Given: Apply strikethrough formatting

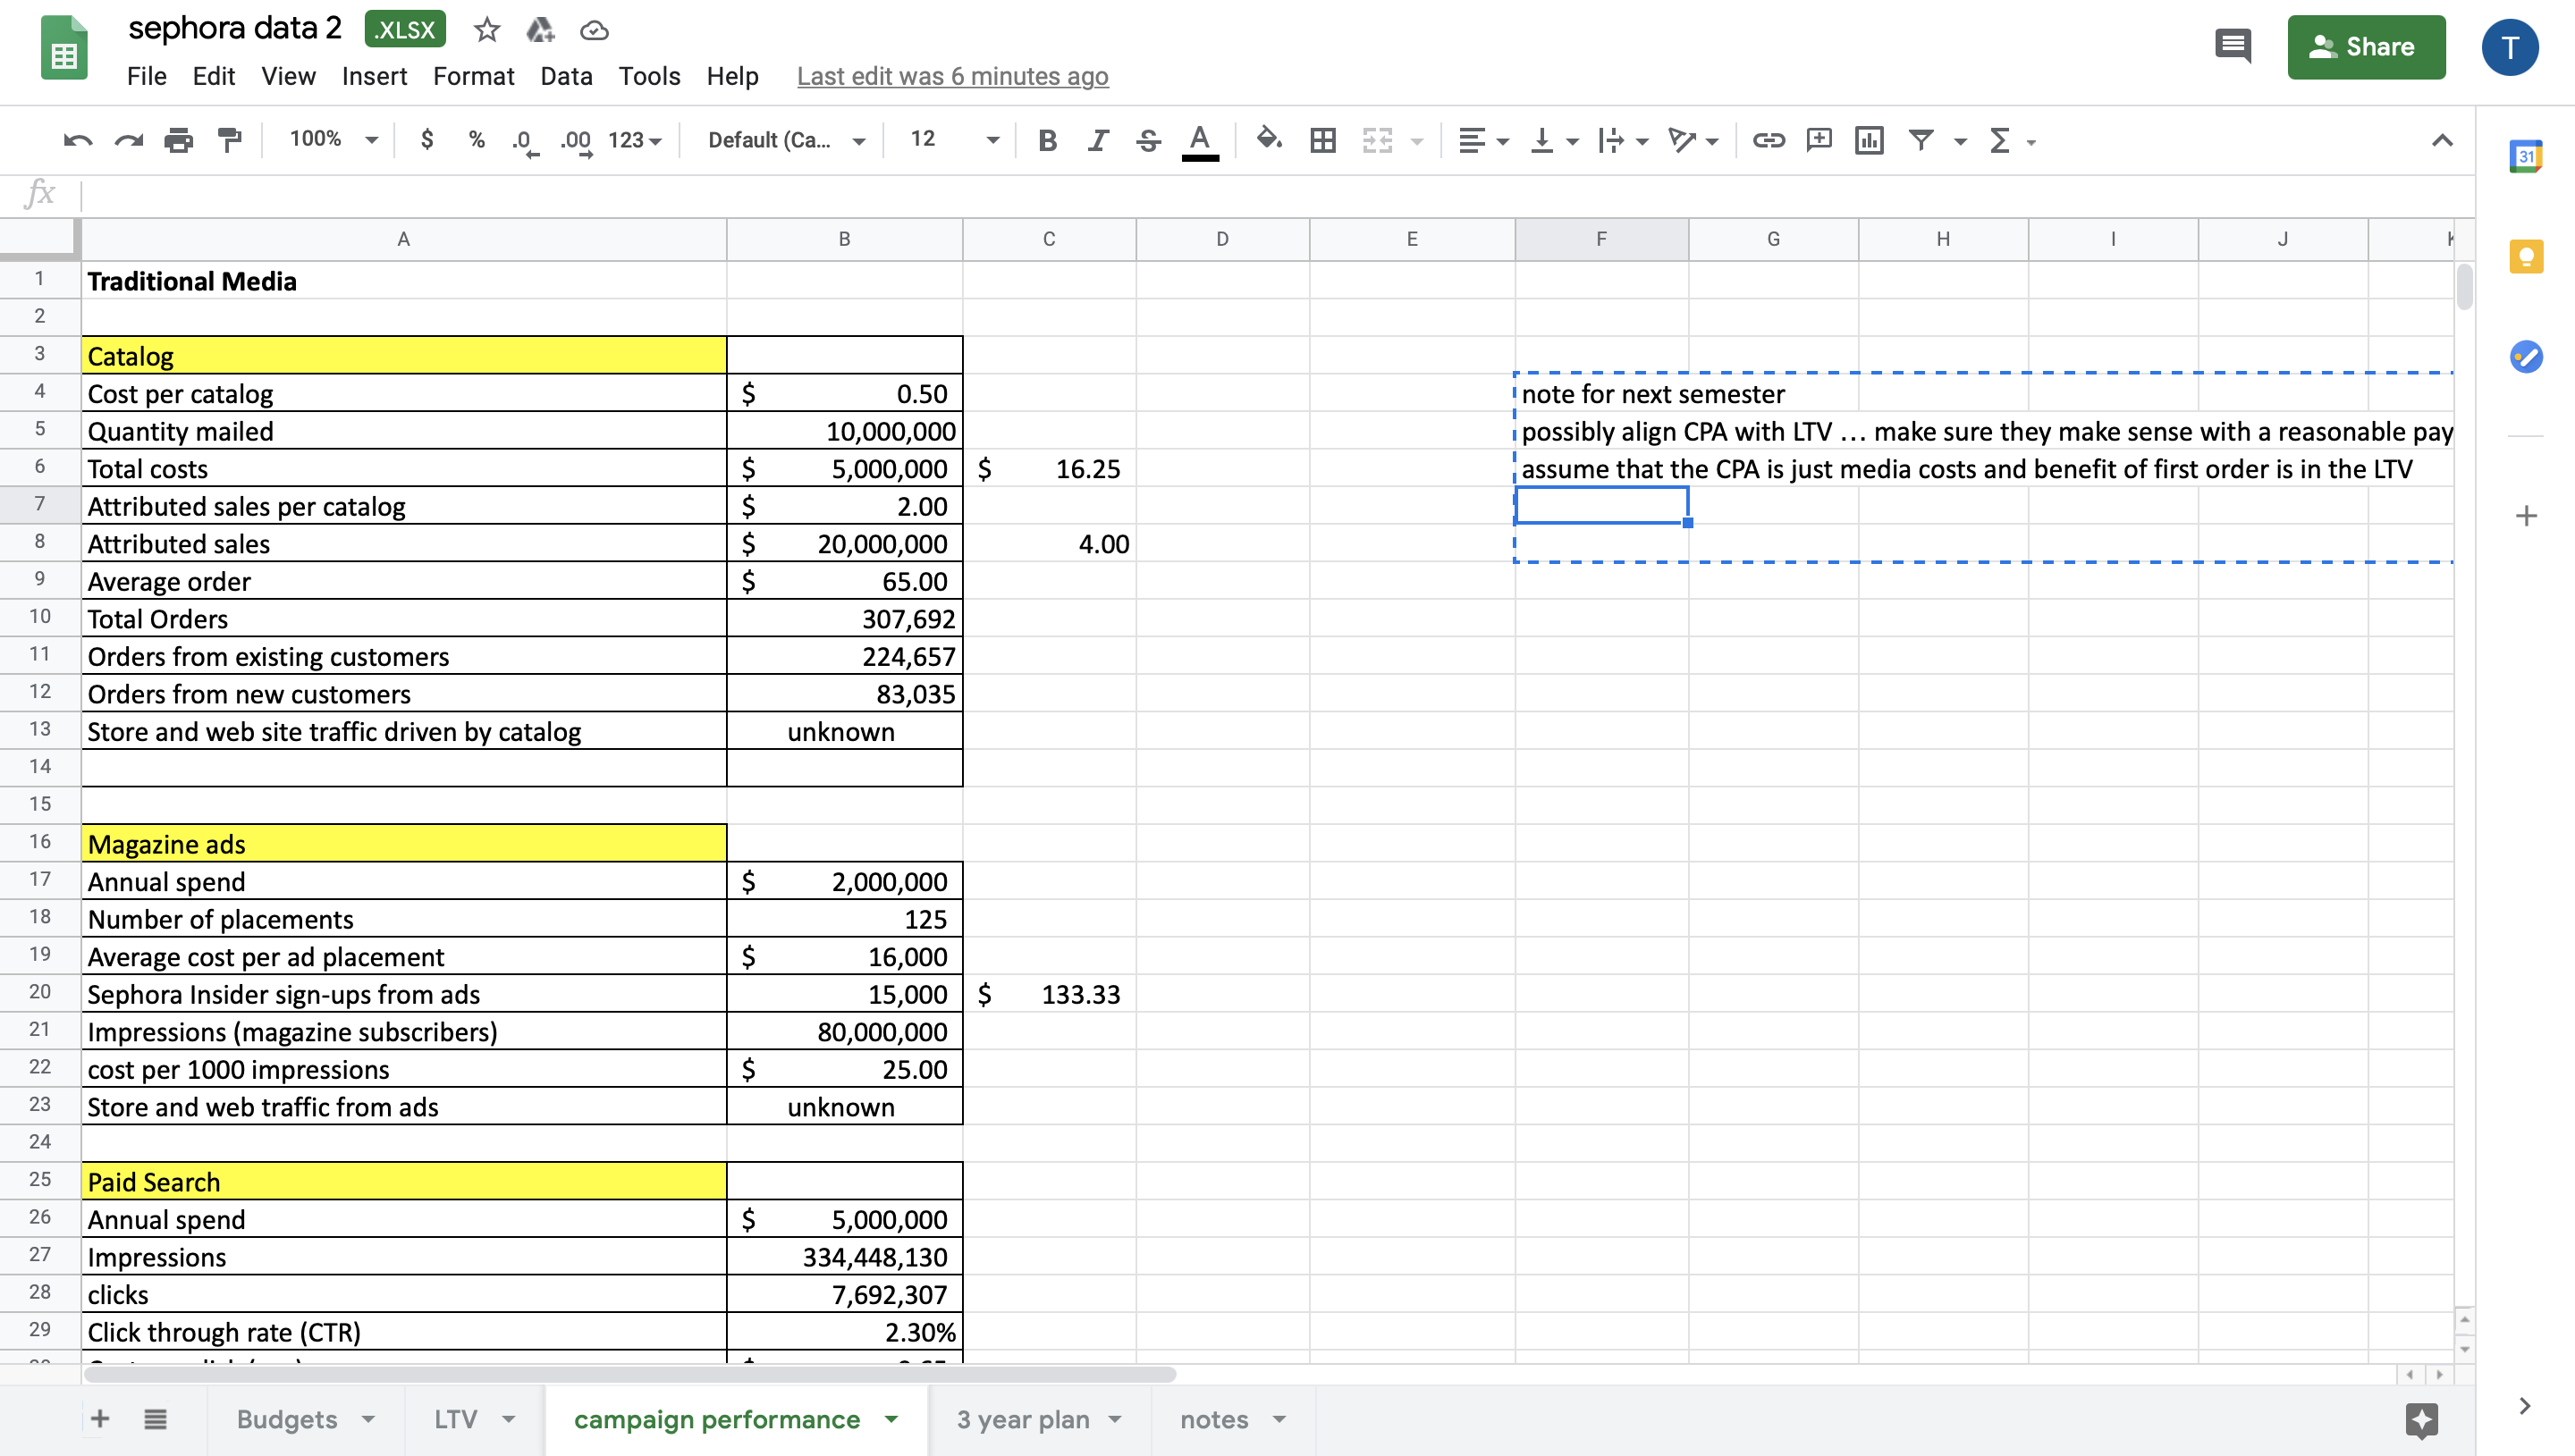Looking at the screenshot, I should click(x=1147, y=141).
